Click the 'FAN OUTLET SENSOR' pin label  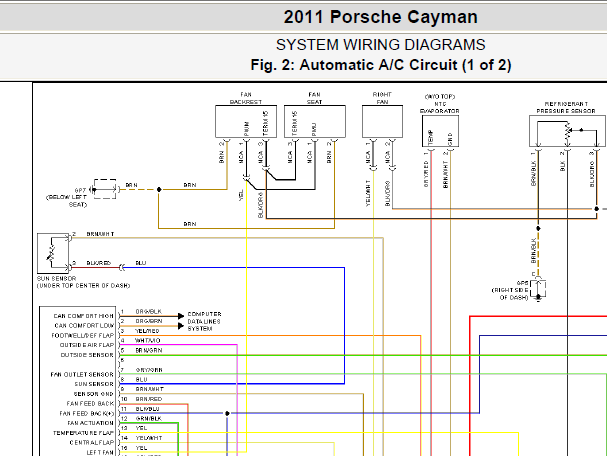pos(82,374)
